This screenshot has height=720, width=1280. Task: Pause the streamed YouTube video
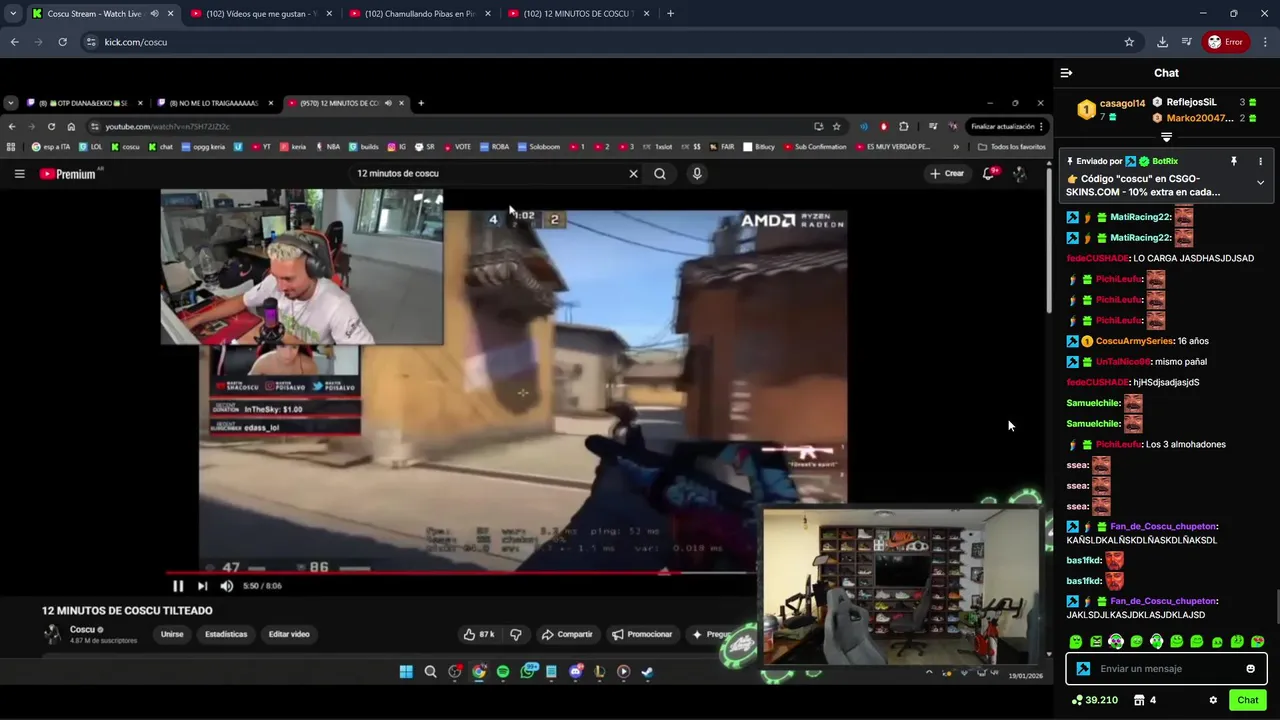(x=178, y=586)
